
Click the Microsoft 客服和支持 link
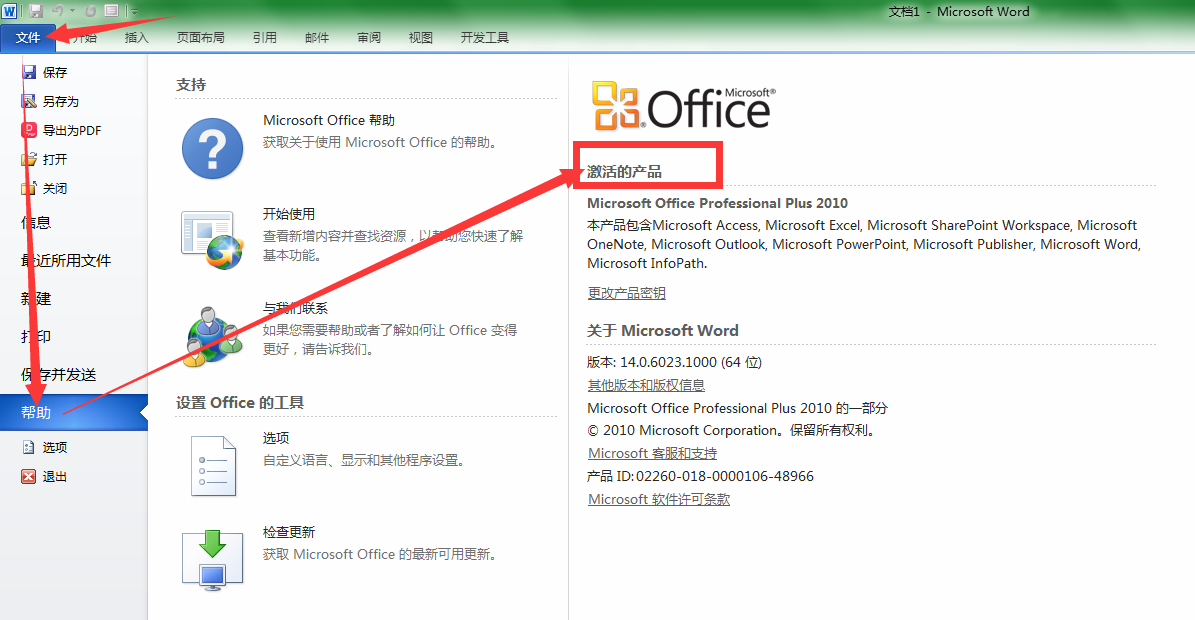(x=652, y=453)
